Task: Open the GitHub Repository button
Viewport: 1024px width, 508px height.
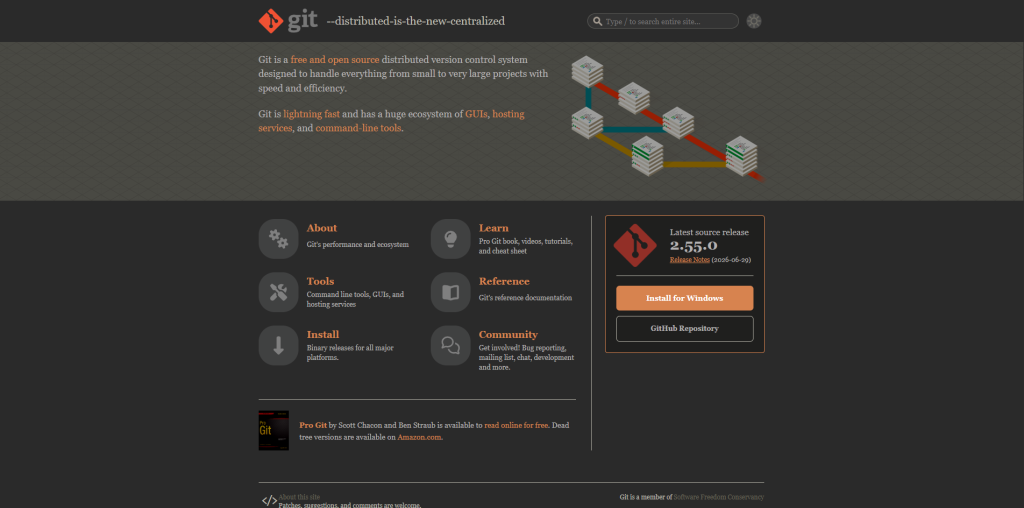Action: 684,328
